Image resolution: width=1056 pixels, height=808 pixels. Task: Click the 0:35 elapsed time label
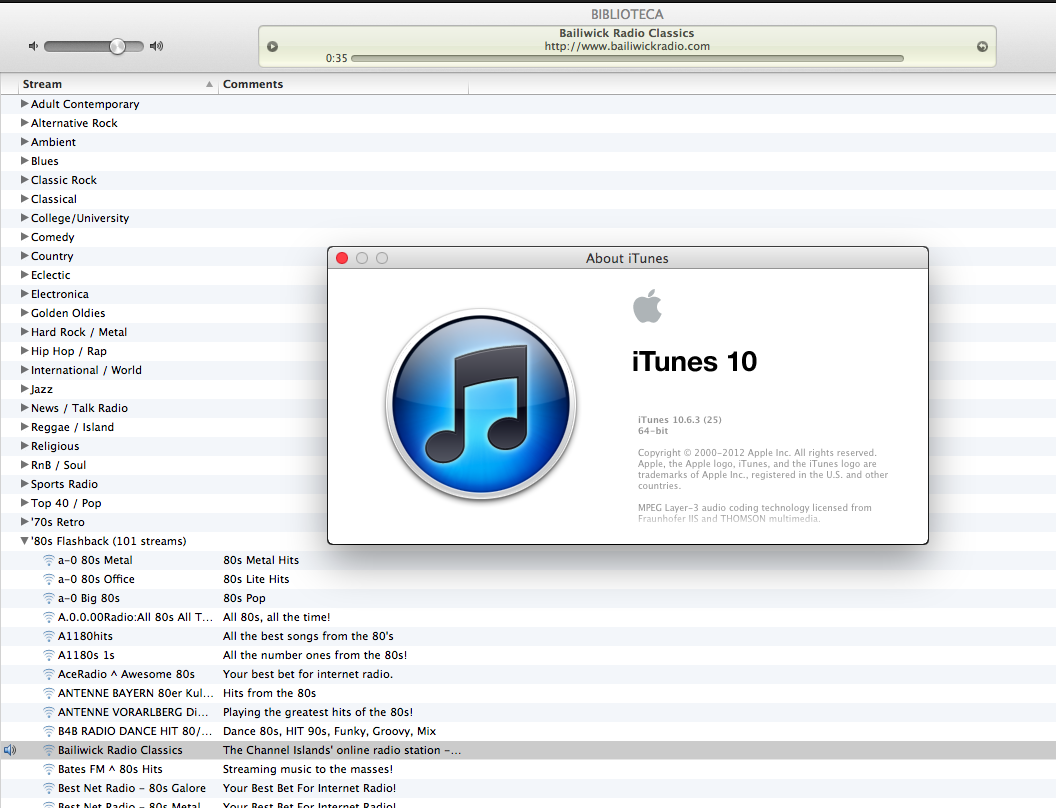tap(337, 59)
